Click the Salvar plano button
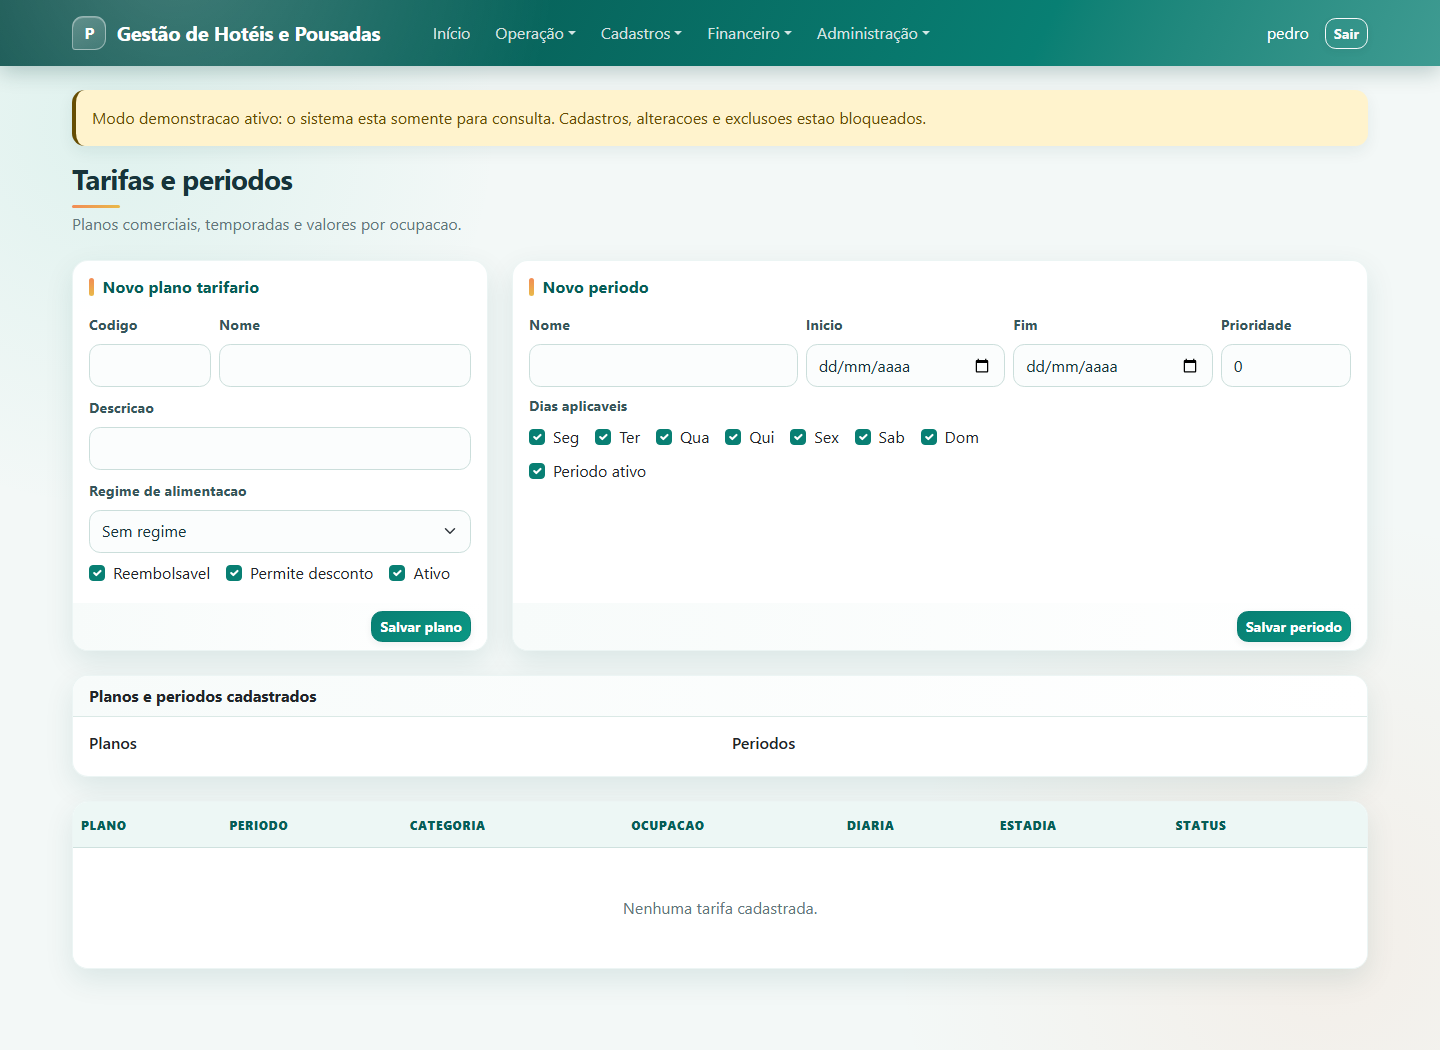The width and height of the screenshot is (1440, 1050). pyautogui.click(x=421, y=627)
